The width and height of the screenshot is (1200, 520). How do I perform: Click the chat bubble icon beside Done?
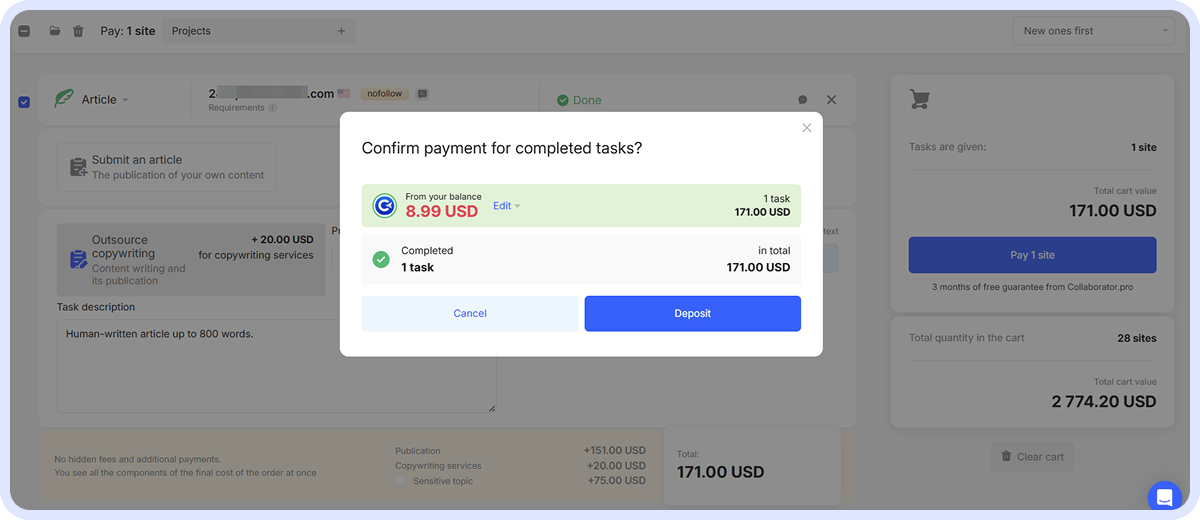pos(802,100)
